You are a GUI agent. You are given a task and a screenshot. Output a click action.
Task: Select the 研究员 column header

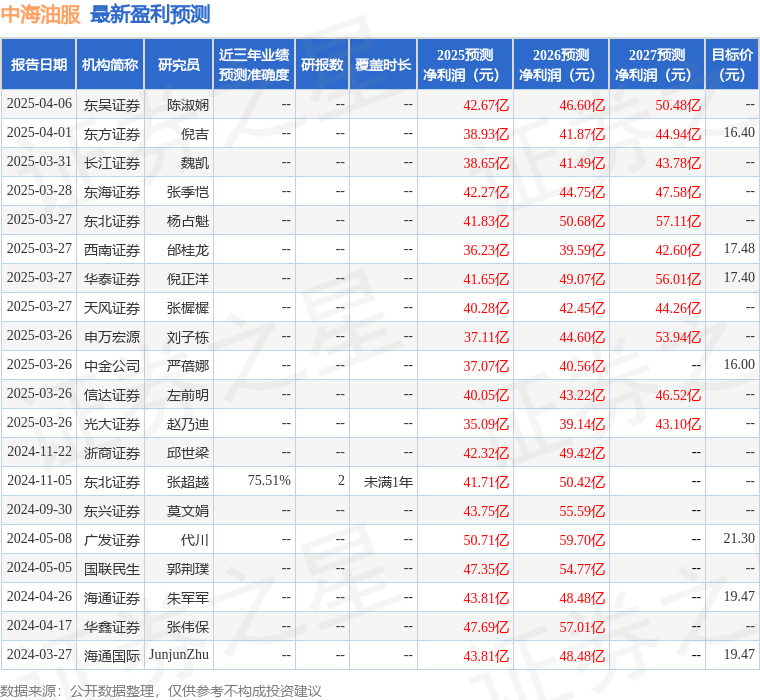tap(178, 64)
